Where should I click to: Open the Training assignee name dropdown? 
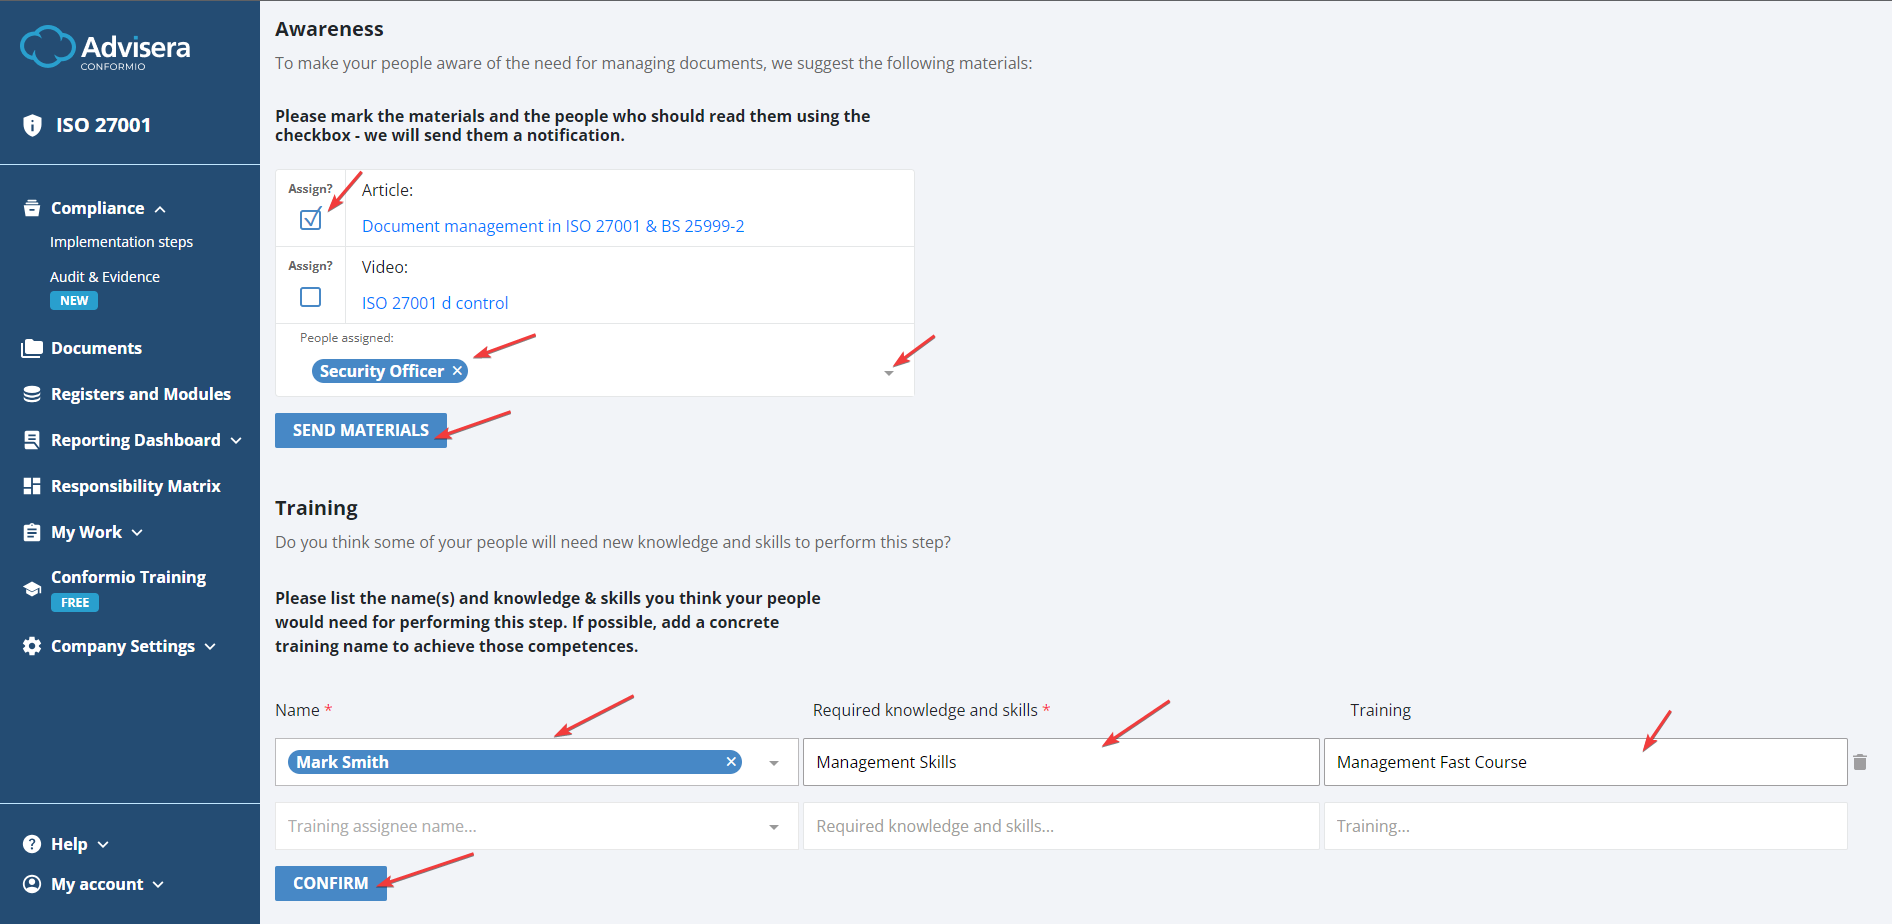(x=774, y=827)
